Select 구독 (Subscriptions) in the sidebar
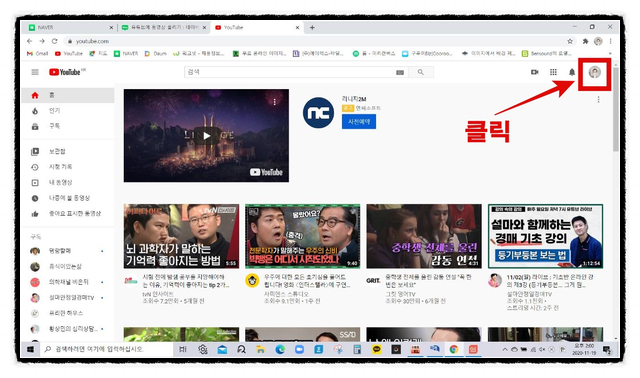Screen dimensions: 640x378 [68, 126]
